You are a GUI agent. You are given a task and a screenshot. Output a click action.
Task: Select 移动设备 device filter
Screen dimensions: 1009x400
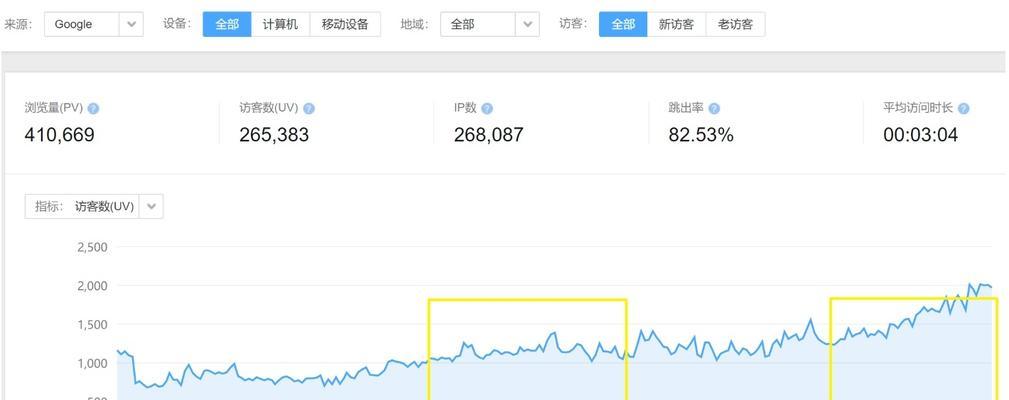point(345,24)
